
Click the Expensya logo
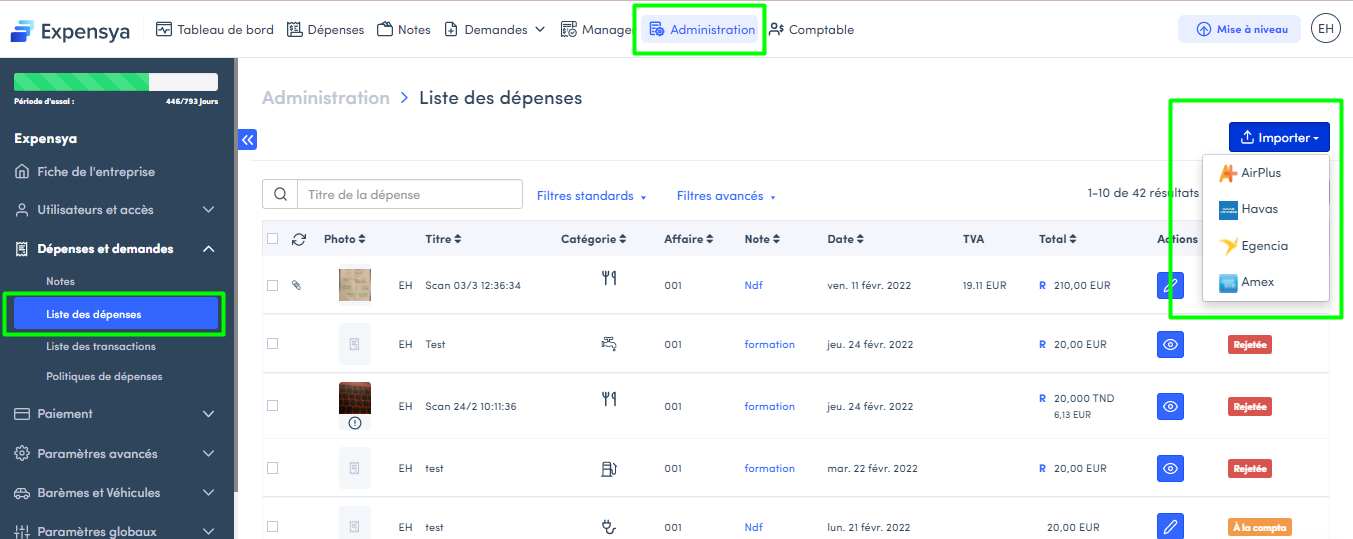[70, 31]
